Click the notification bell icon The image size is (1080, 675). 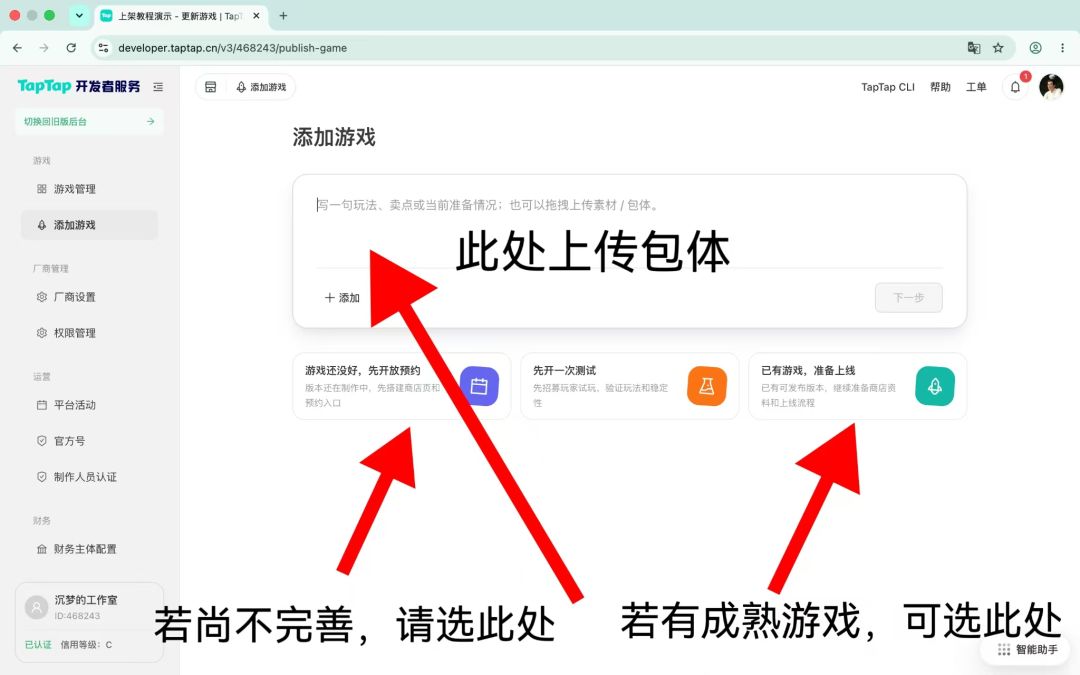coord(1015,87)
